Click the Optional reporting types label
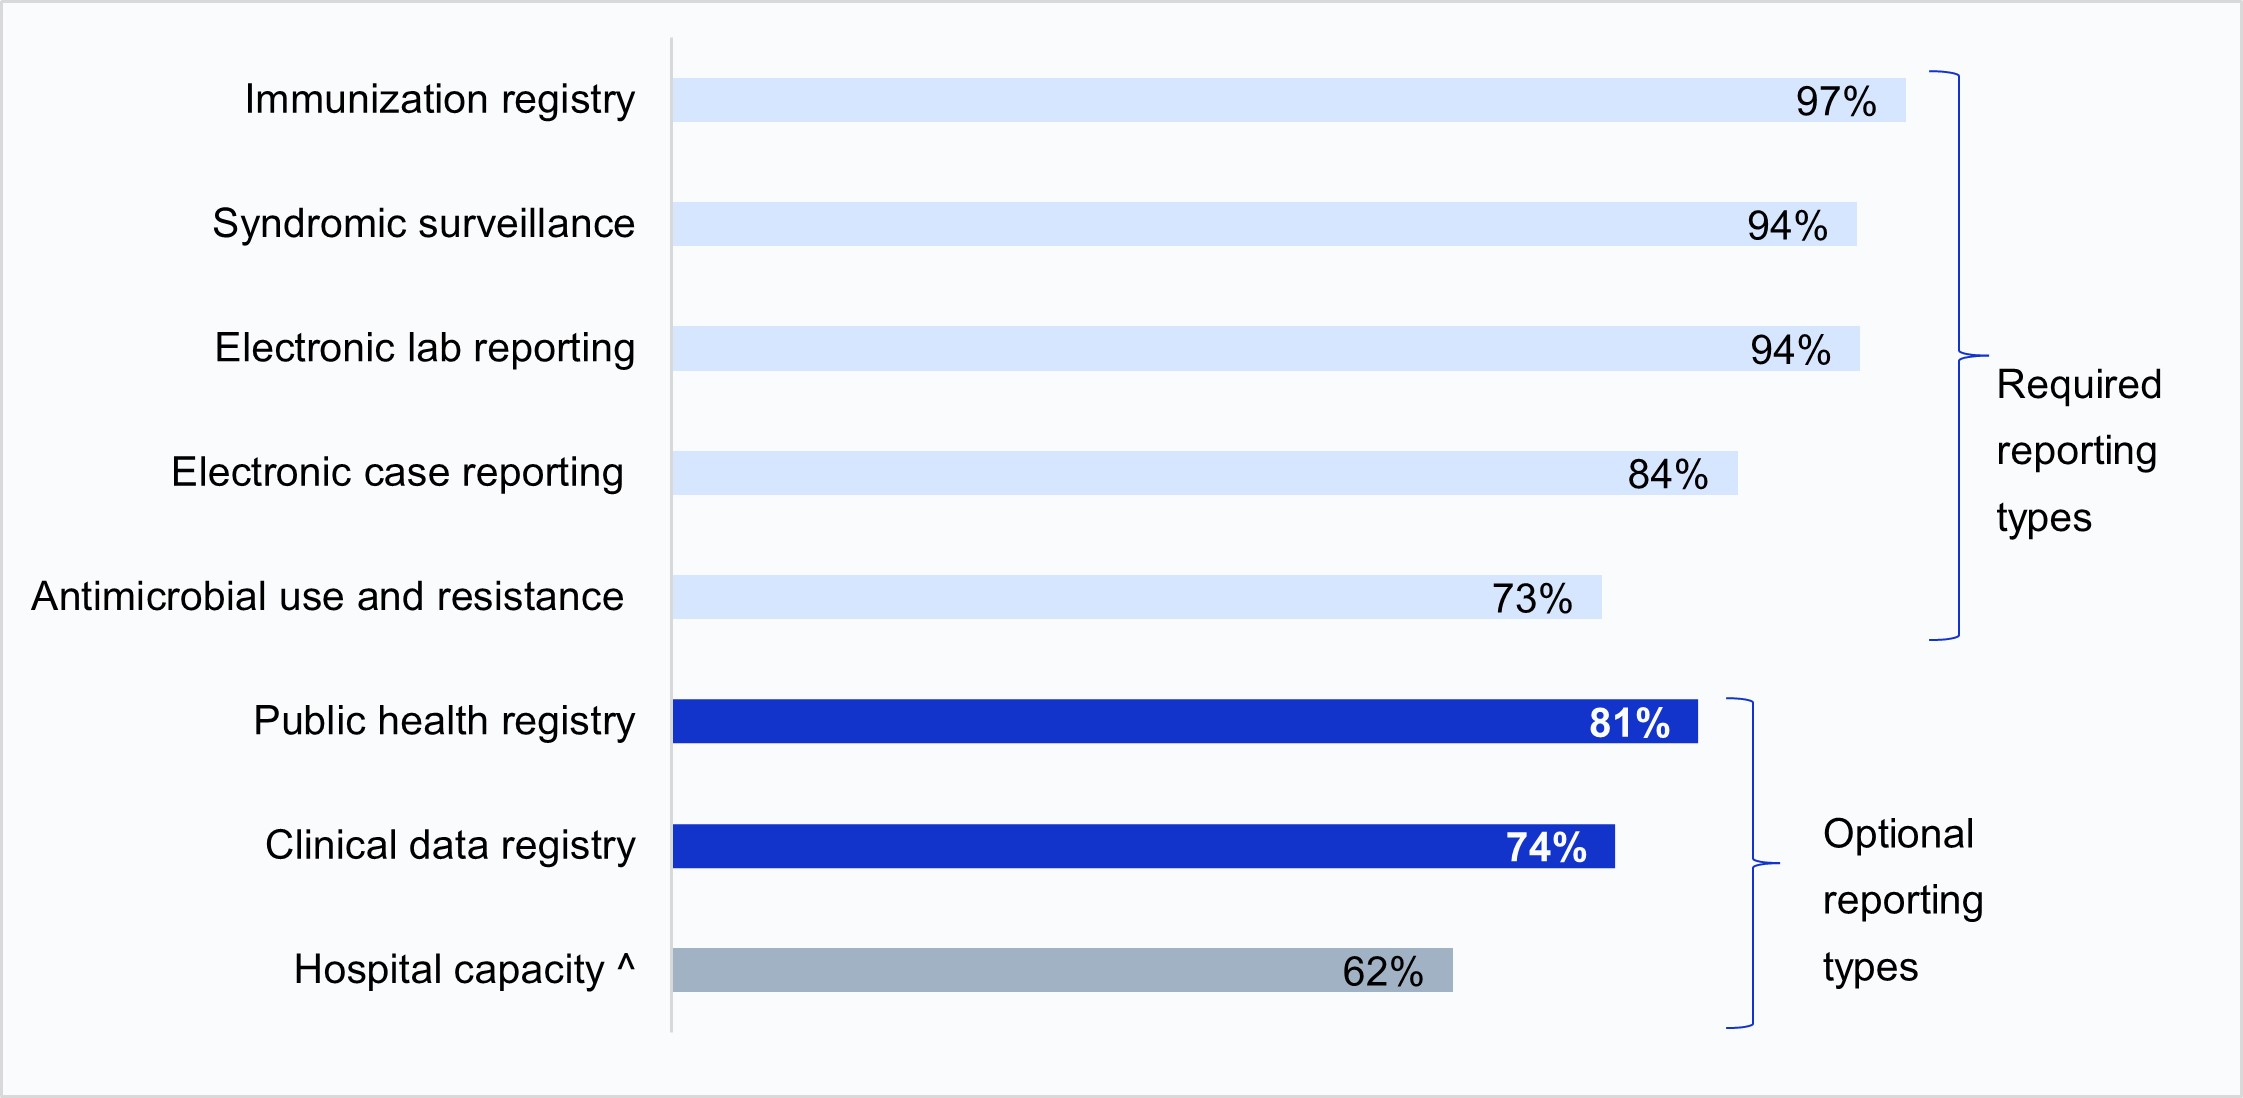The width and height of the screenshot is (2243, 1098). (x=1902, y=900)
